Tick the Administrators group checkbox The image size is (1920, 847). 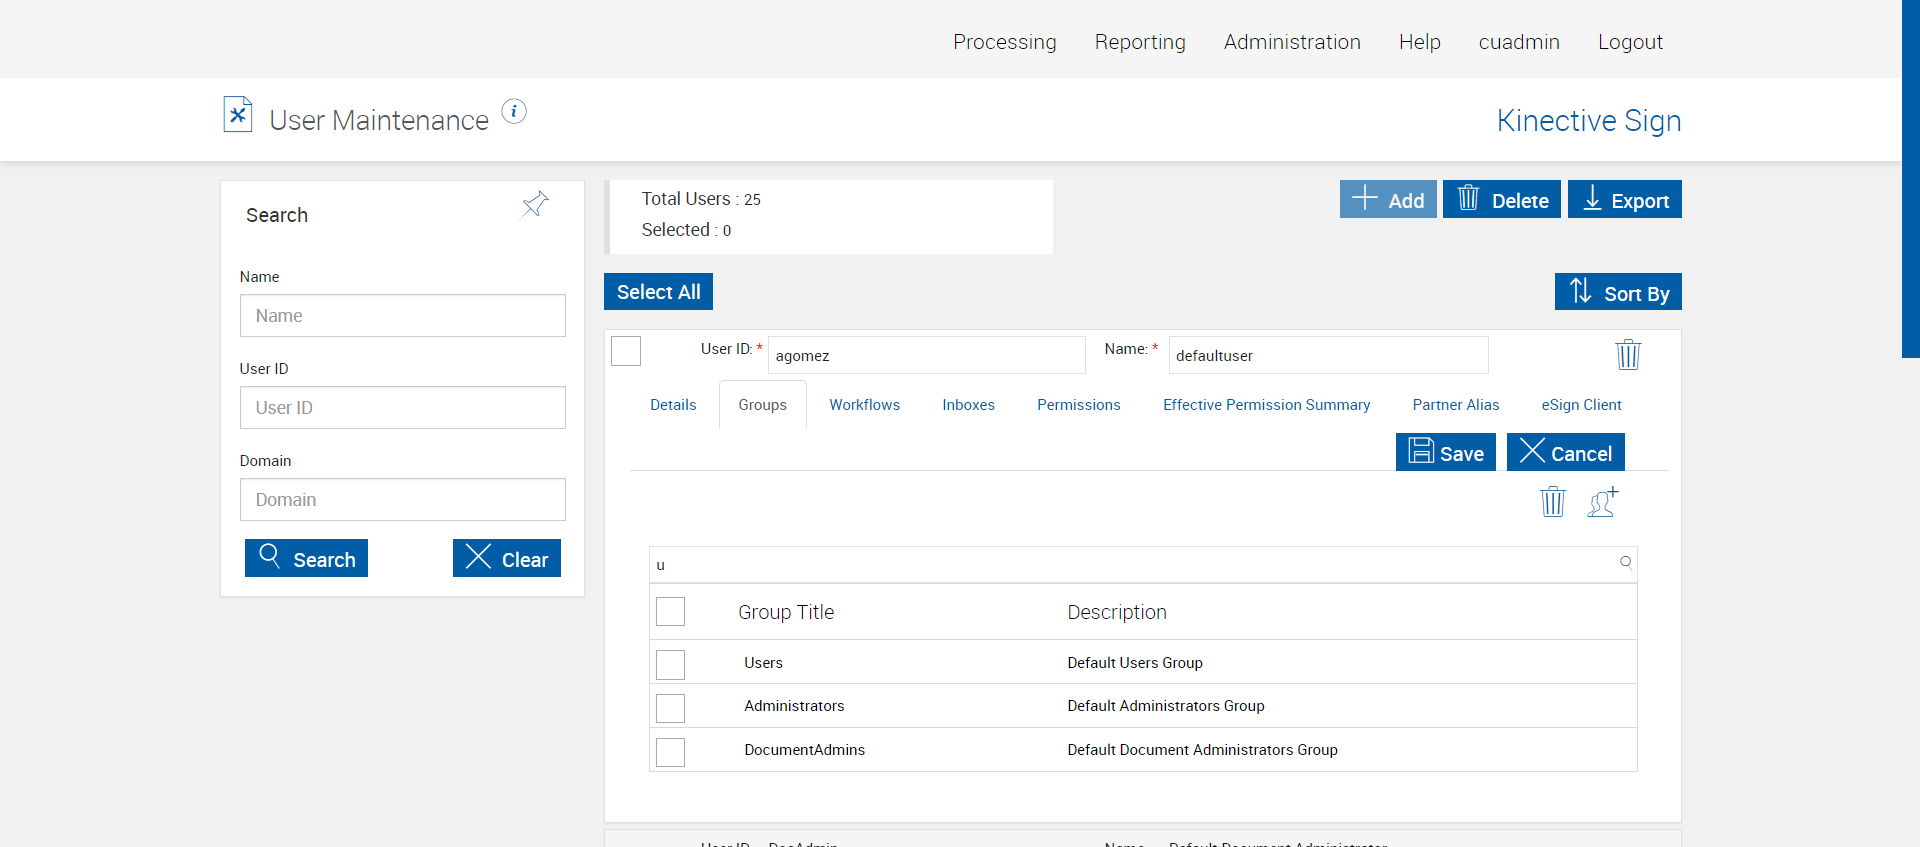(670, 708)
